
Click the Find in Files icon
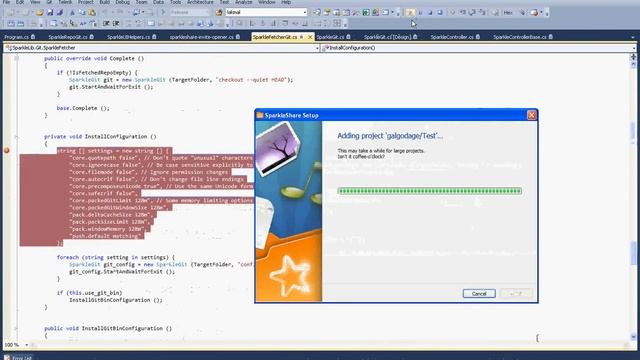point(219,12)
